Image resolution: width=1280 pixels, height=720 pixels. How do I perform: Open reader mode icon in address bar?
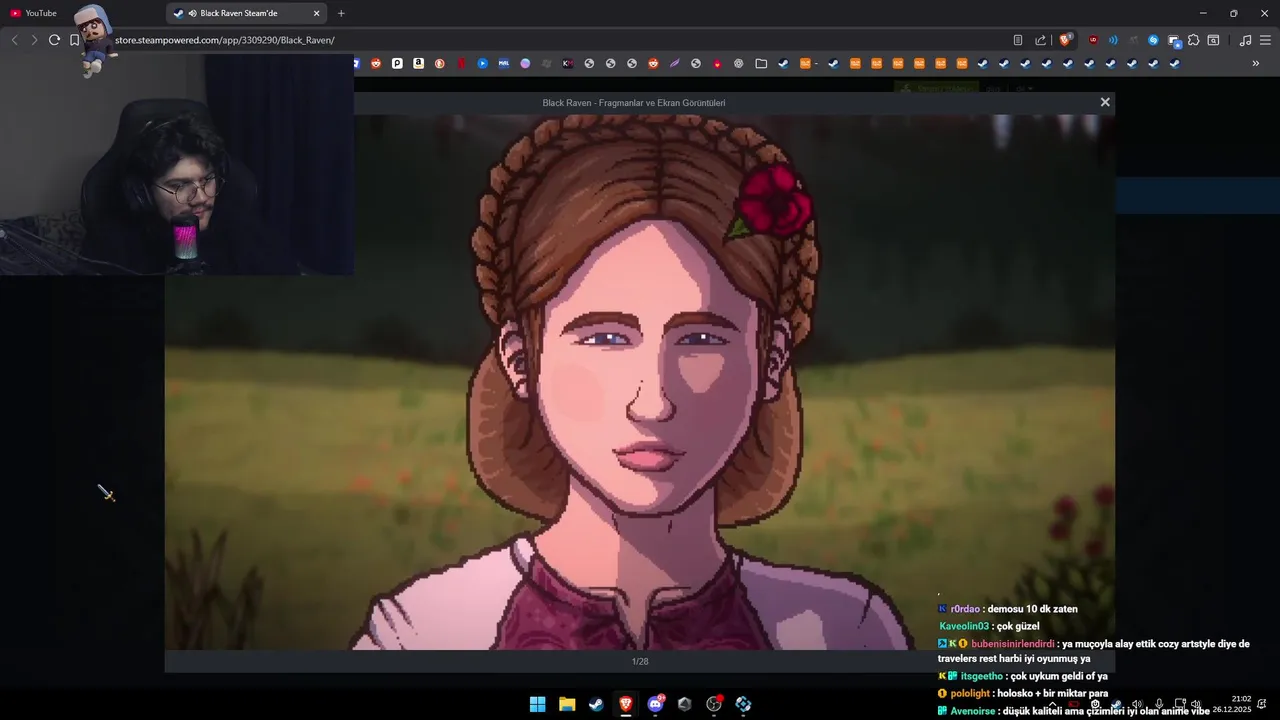1018,40
